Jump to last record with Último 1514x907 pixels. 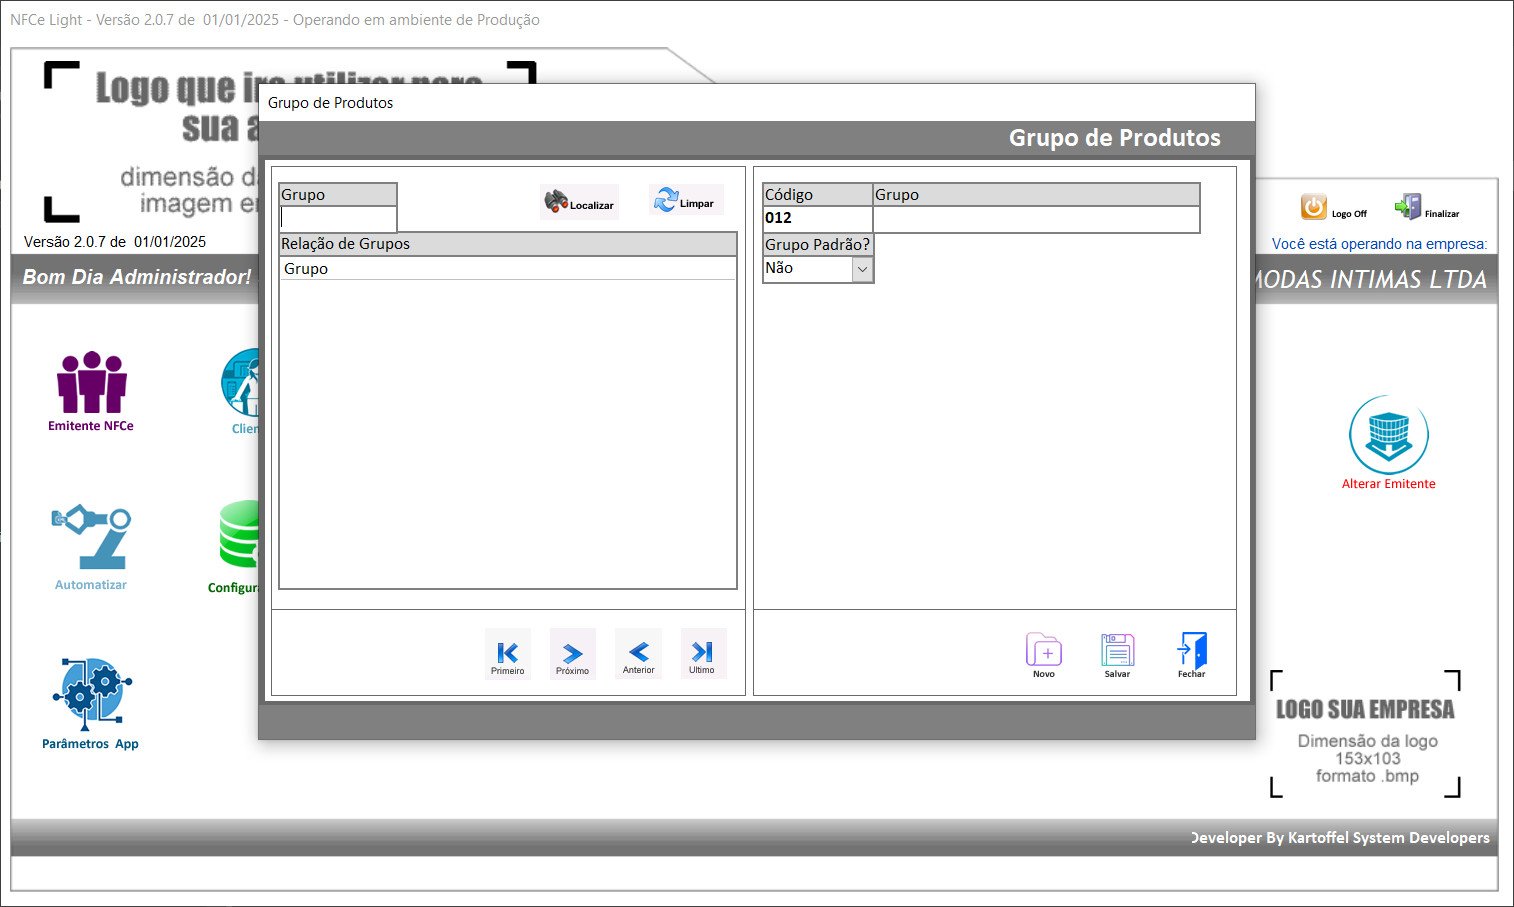click(x=702, y=653)
